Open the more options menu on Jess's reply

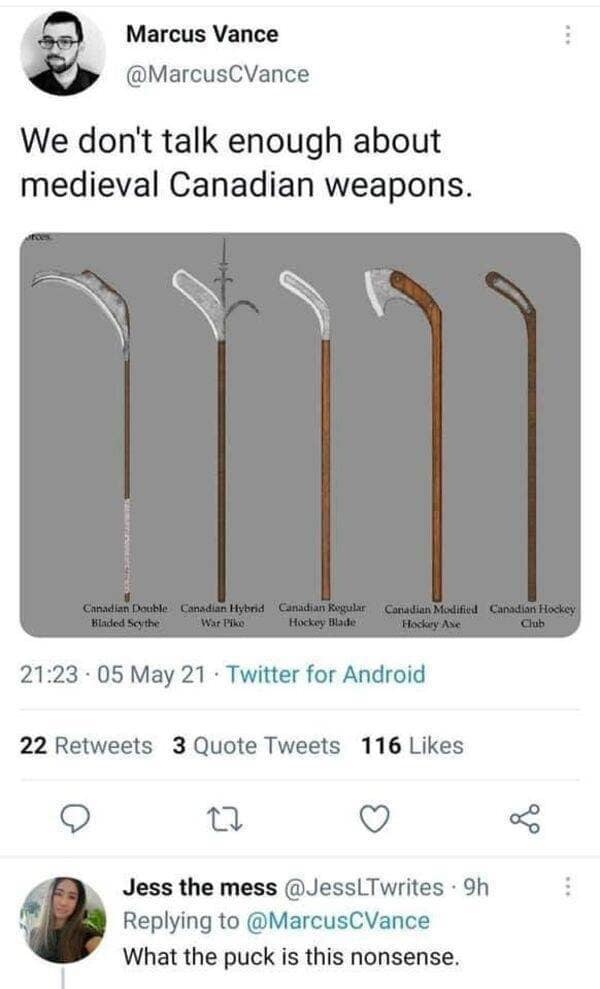click(x=567, y=886)
